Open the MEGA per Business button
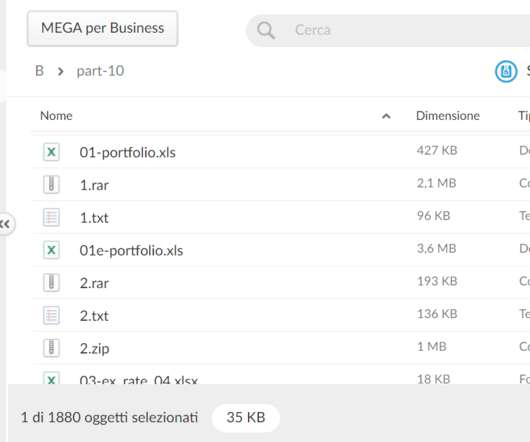Viewport: 530px width, 442px height. click(x=102, y=28)
